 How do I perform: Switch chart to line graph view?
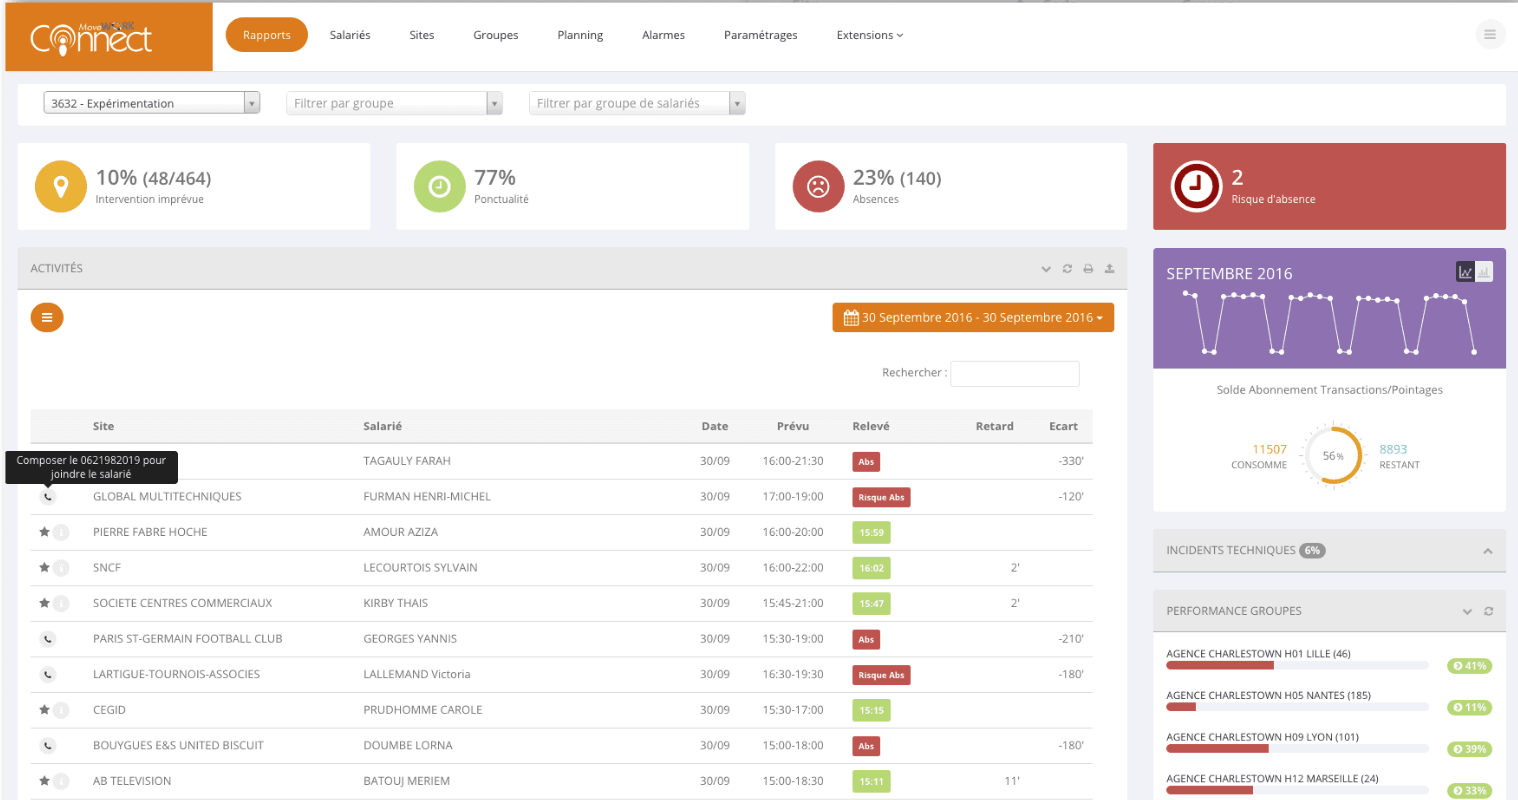[1465, 272]
